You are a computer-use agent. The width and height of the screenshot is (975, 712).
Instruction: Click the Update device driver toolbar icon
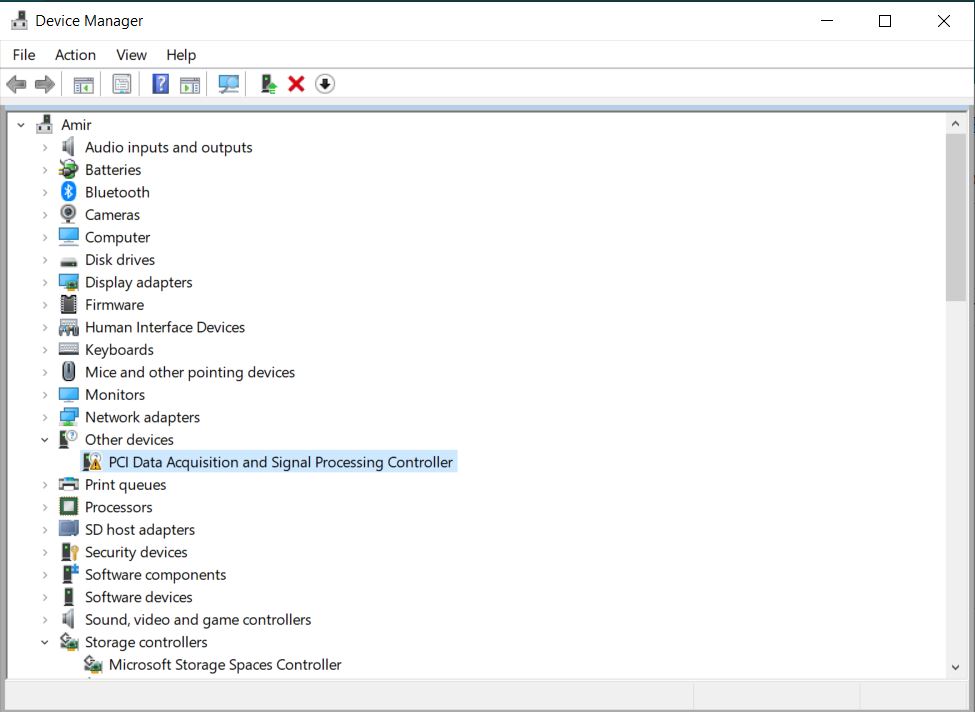[x=268, y=84]
